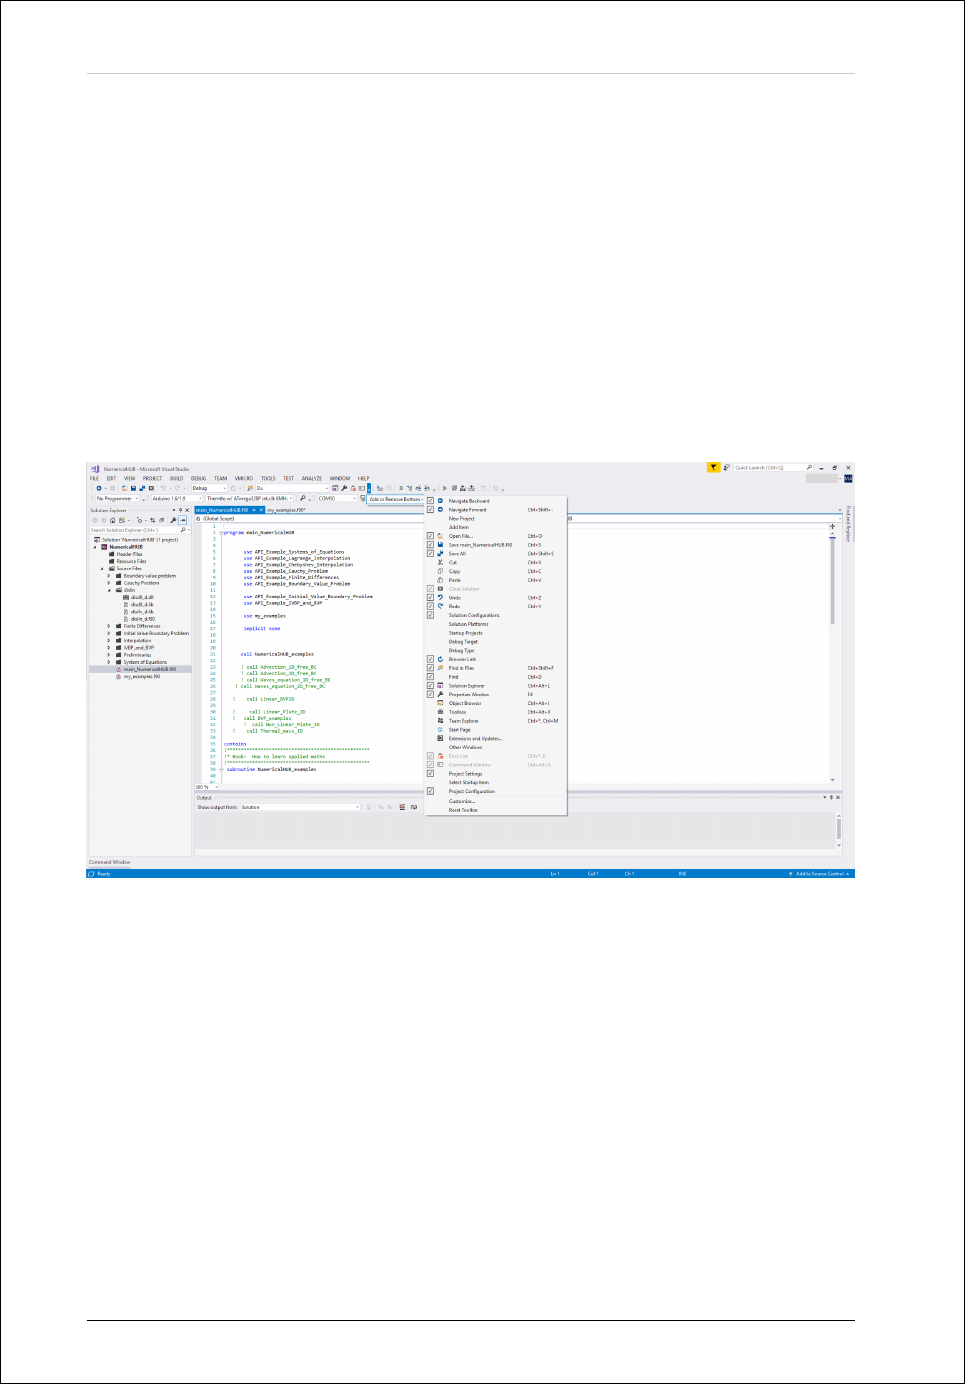Toggle the Navigate Backward checkbox
Image resolution: width=965 pixels, height=1384 pixels.
[x=431, y=501]
